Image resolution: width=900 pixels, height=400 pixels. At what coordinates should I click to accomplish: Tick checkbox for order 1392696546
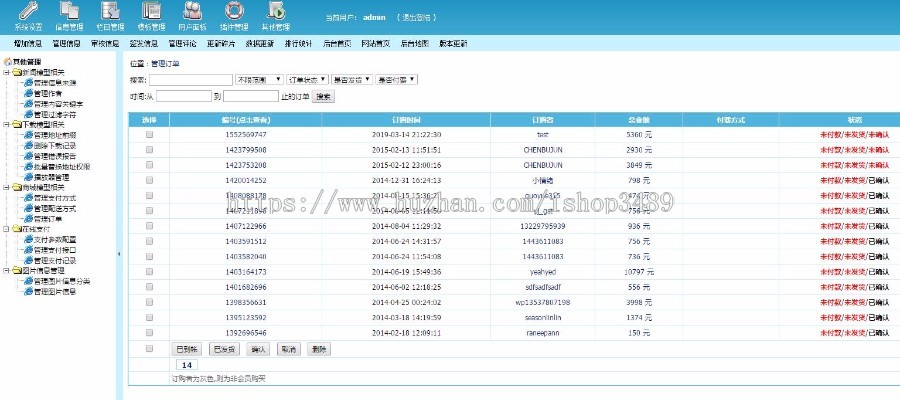[149, 332]
